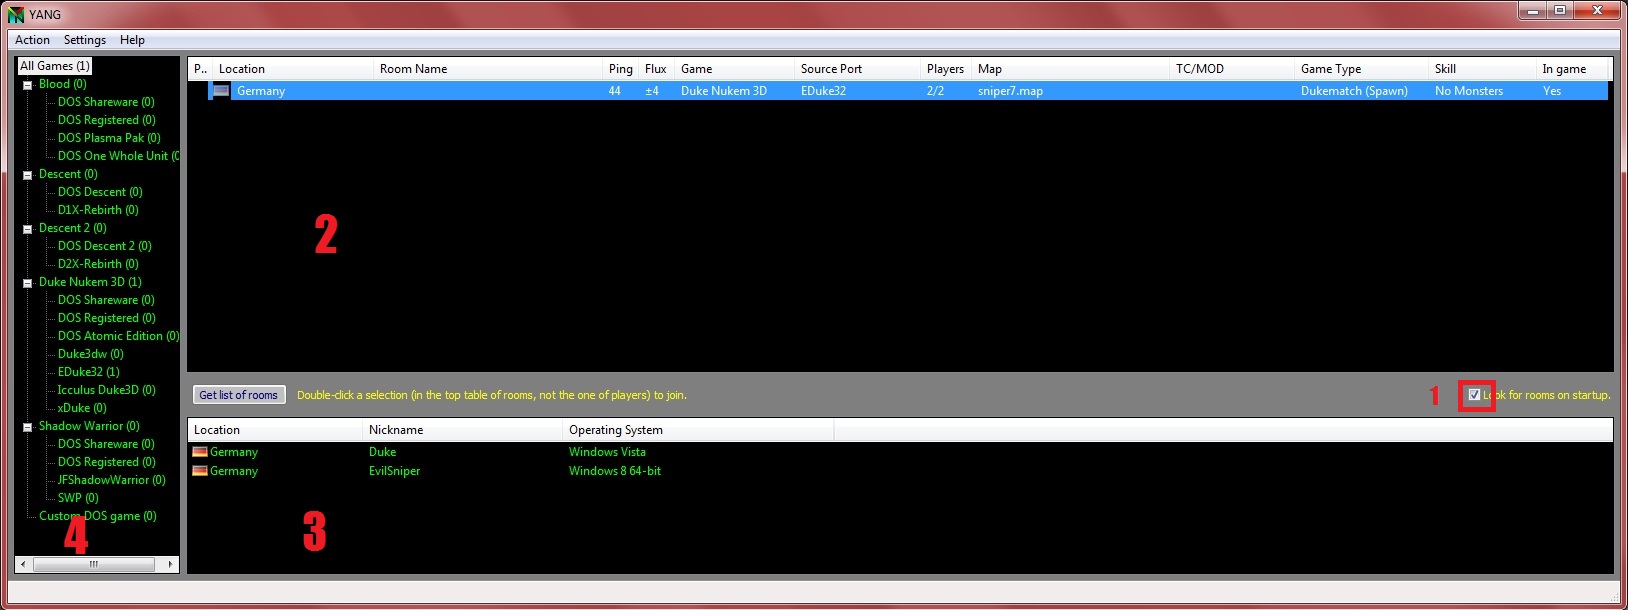Click the Duke Nukem 3D game cell
The image size is (1628, 610).
[724, 91]
